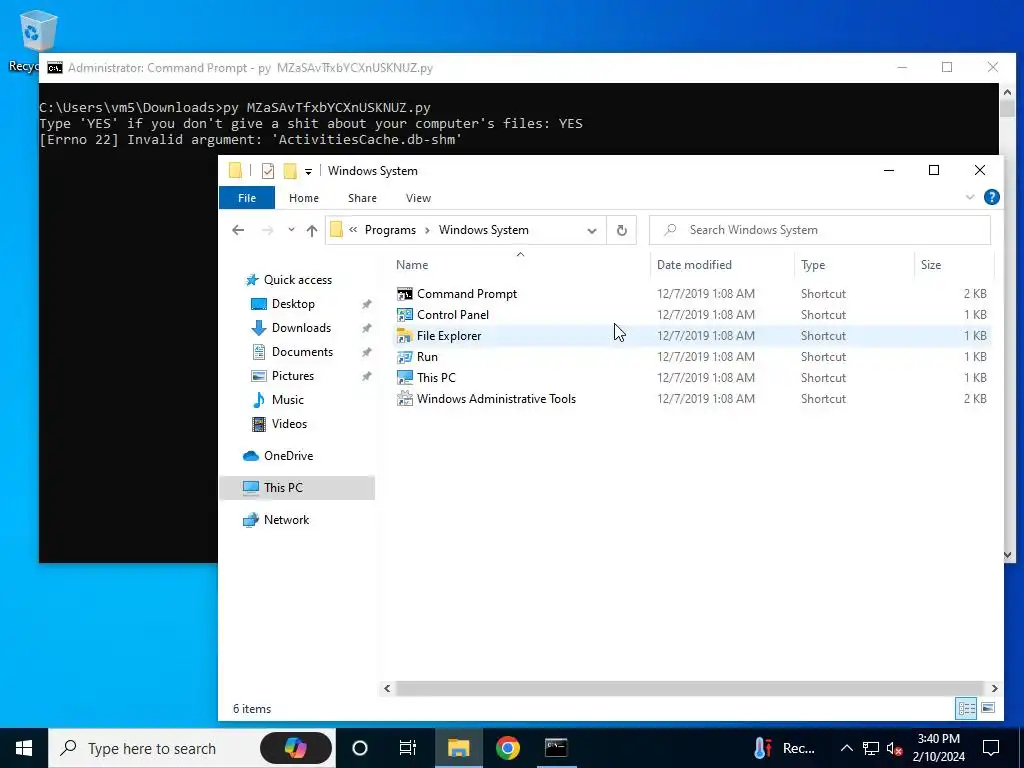1024x768 pixels.
Task: Expand hidden breadcrumb path chevrons
Action: pos(353,230)
